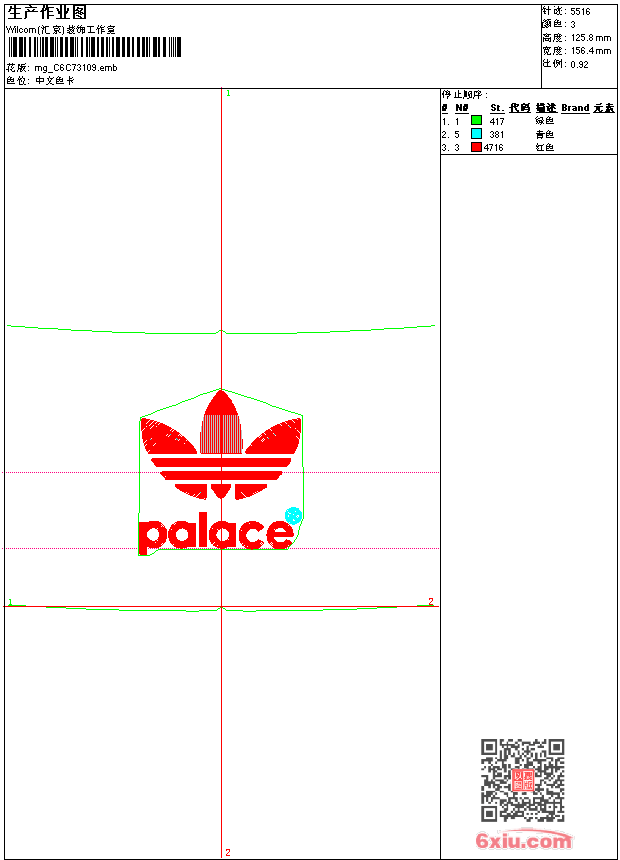Viewport: 620px width, 860px height.
Task: Click the 'St.' column header
Action: [497, 108]
